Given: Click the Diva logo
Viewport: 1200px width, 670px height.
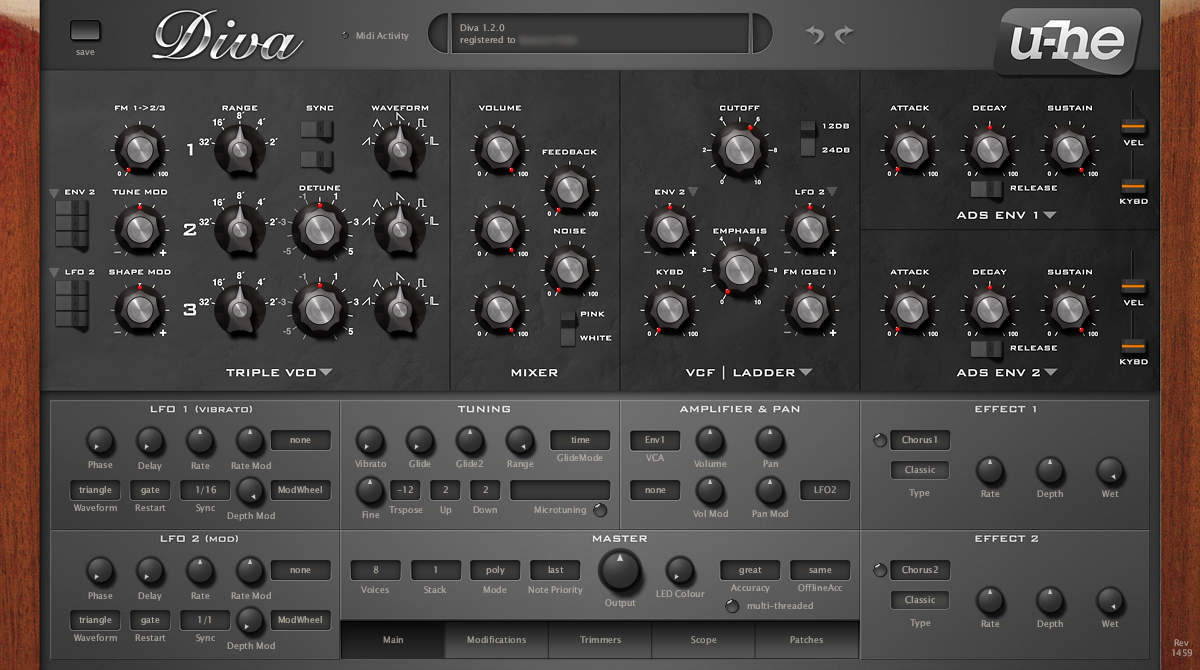Looking at the screenshot, I should coord(227,37).
